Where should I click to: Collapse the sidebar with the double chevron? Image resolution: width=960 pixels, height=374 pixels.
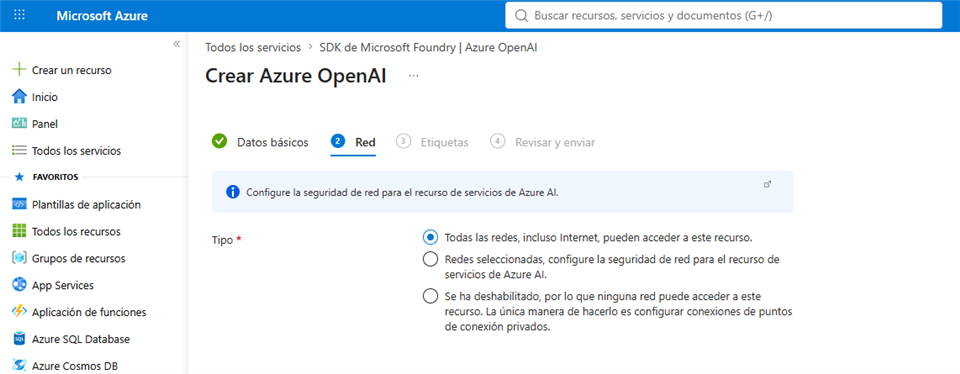point(176,44)
